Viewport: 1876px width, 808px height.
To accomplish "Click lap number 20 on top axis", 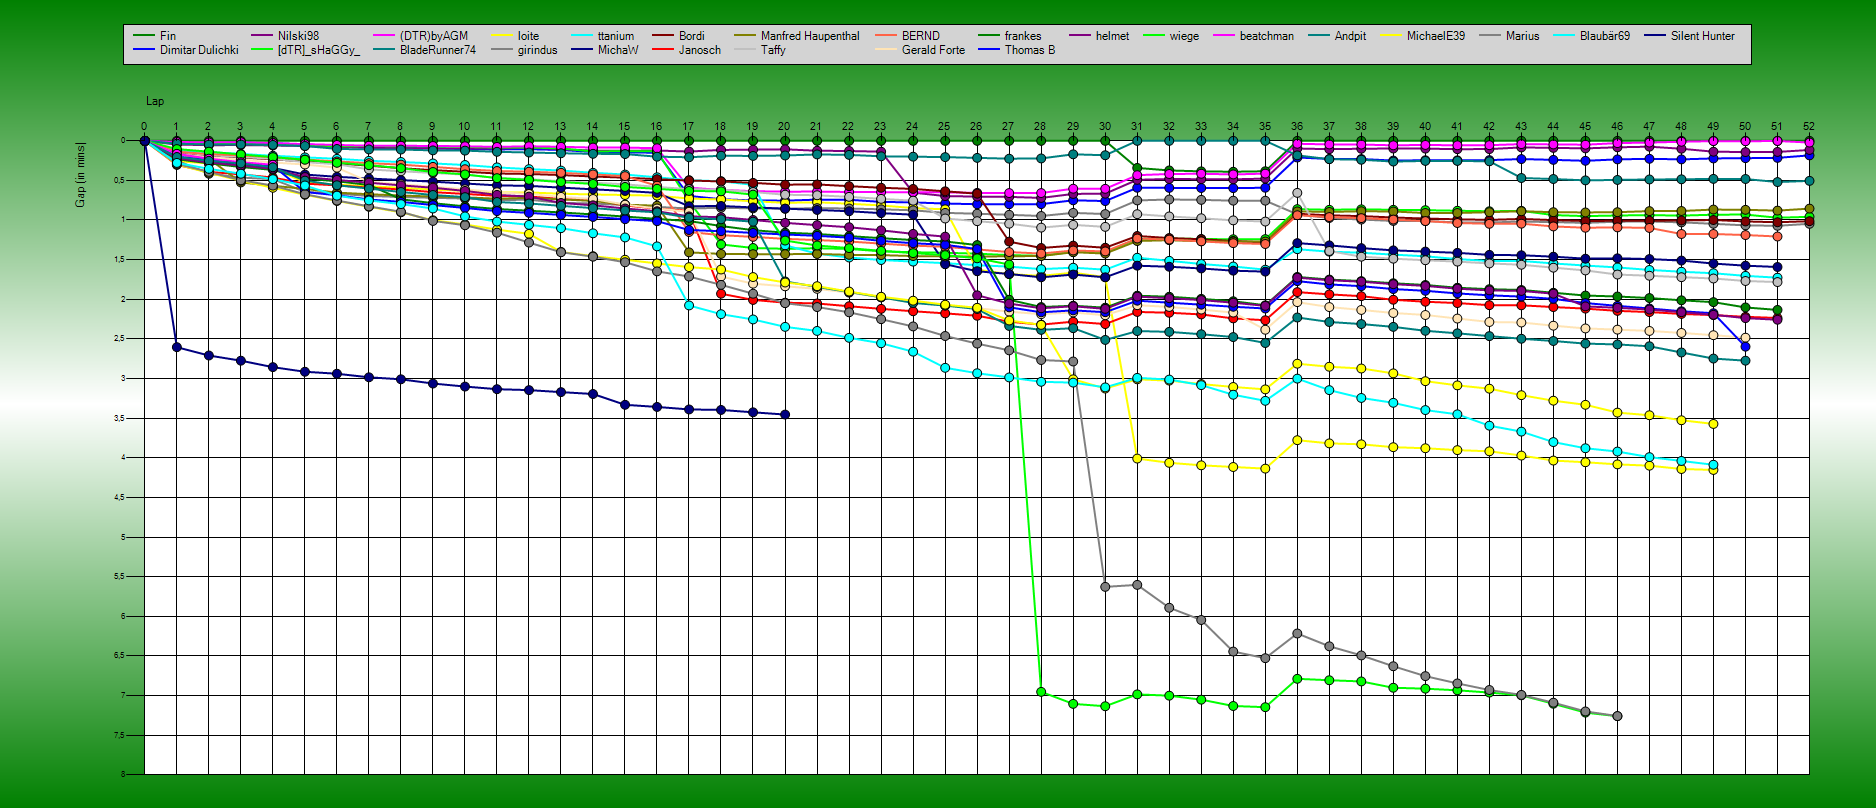I will [x=784, y=127].
